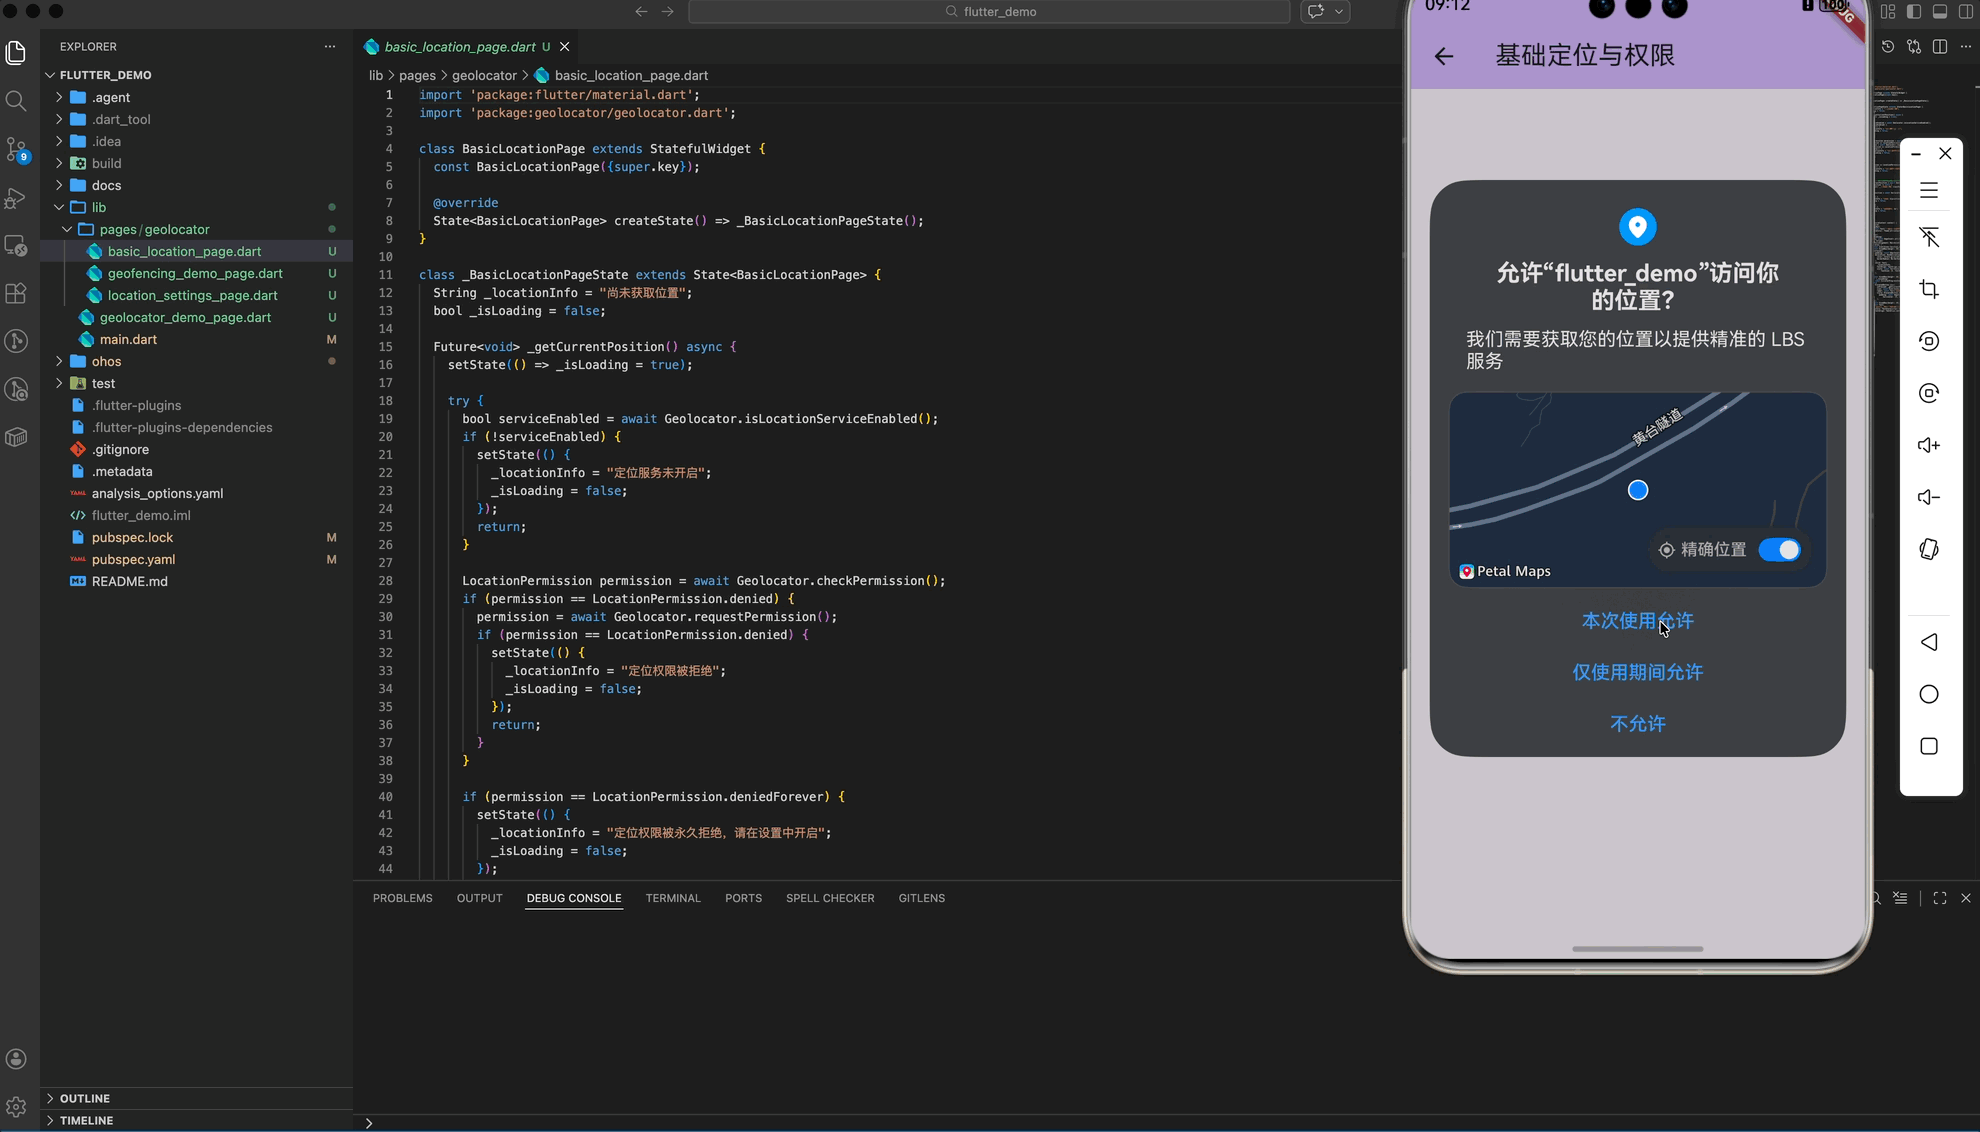This screenshot has height=1132, width=1980.
Task: Rotate the emulator screen counterclockwise
Action: (1929, 341)
